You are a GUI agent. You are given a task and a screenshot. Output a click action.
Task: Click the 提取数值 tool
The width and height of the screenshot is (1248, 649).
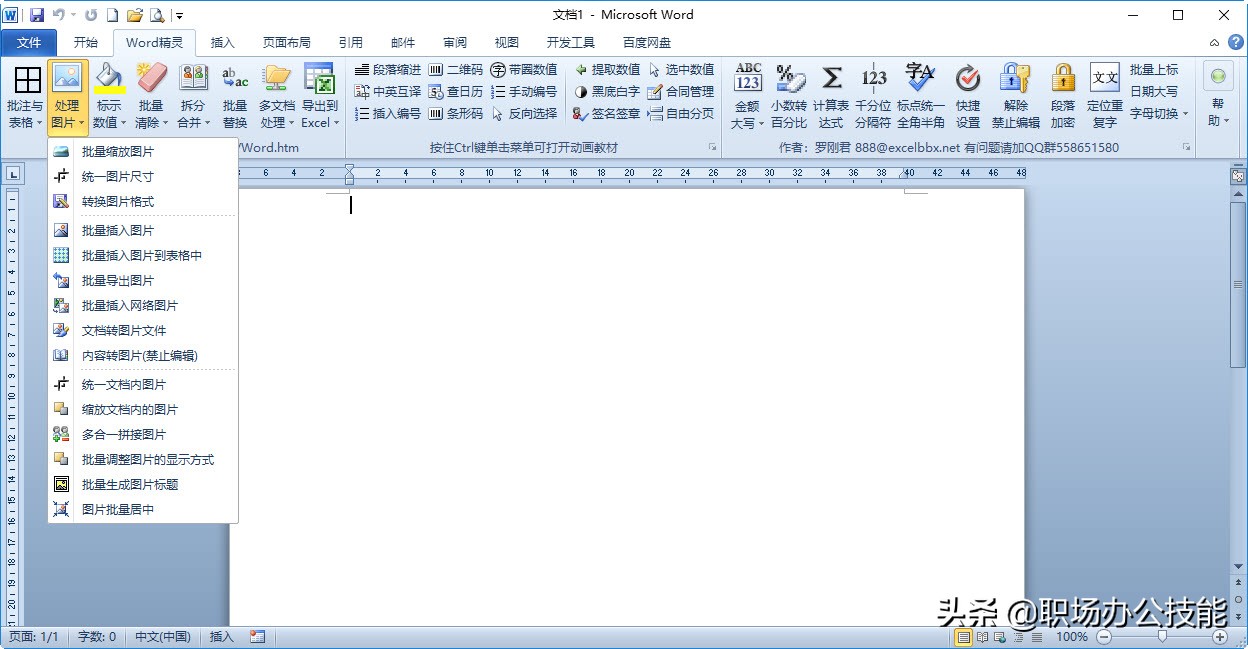pyautogui.click(x=607, y=70)
